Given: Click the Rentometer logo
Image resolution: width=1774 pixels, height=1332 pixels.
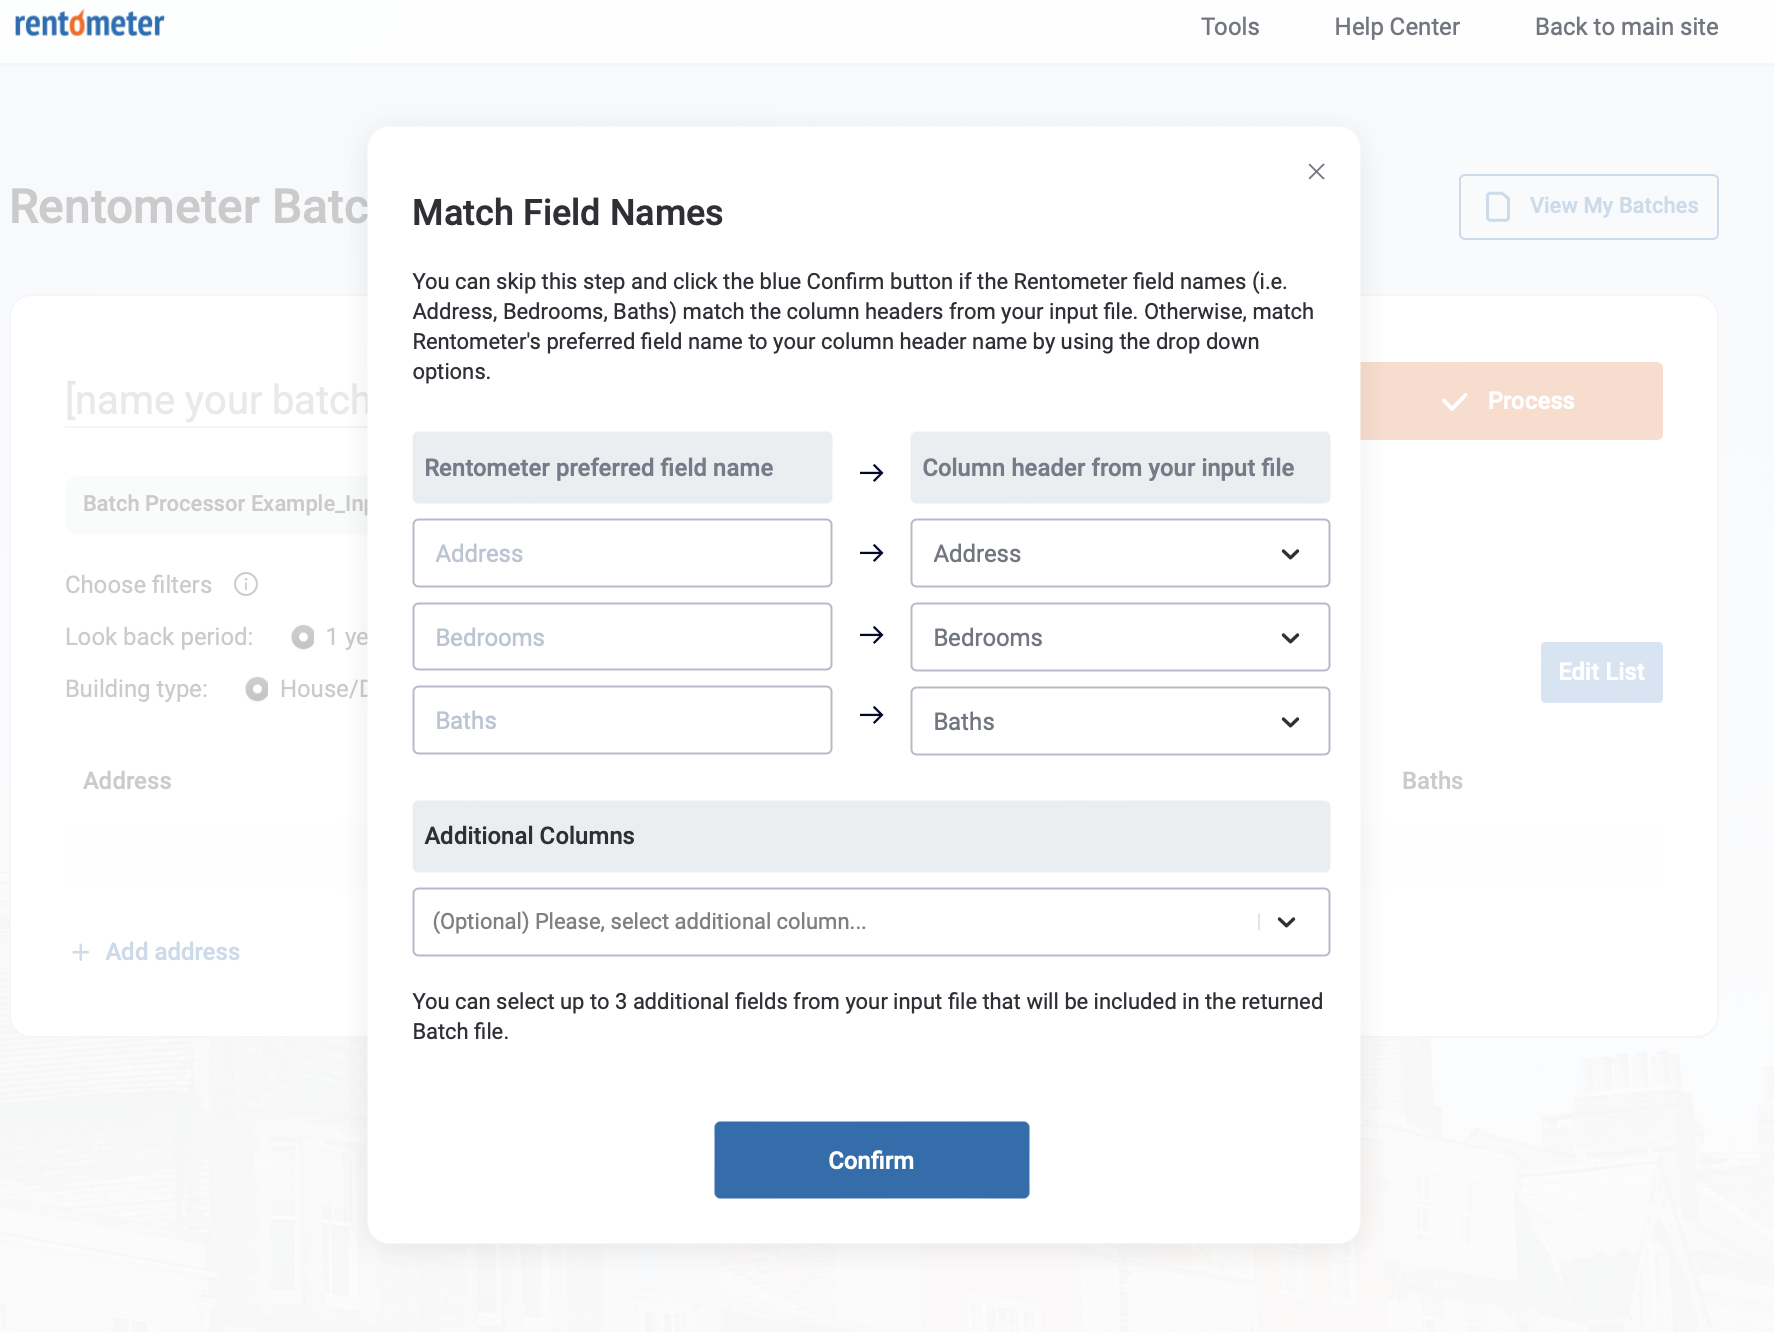Looking at the screenshot, I should [89, 23].
